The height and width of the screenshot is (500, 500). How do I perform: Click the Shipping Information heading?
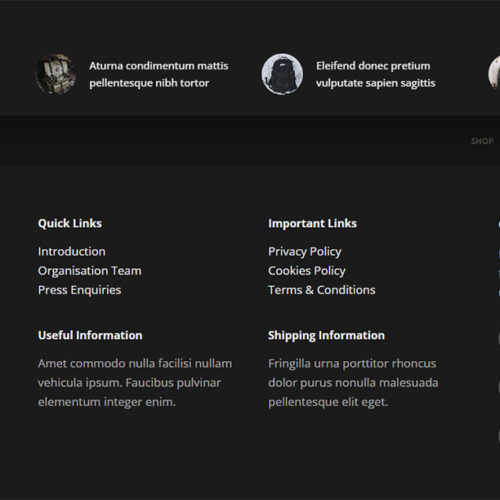(326, 336)
